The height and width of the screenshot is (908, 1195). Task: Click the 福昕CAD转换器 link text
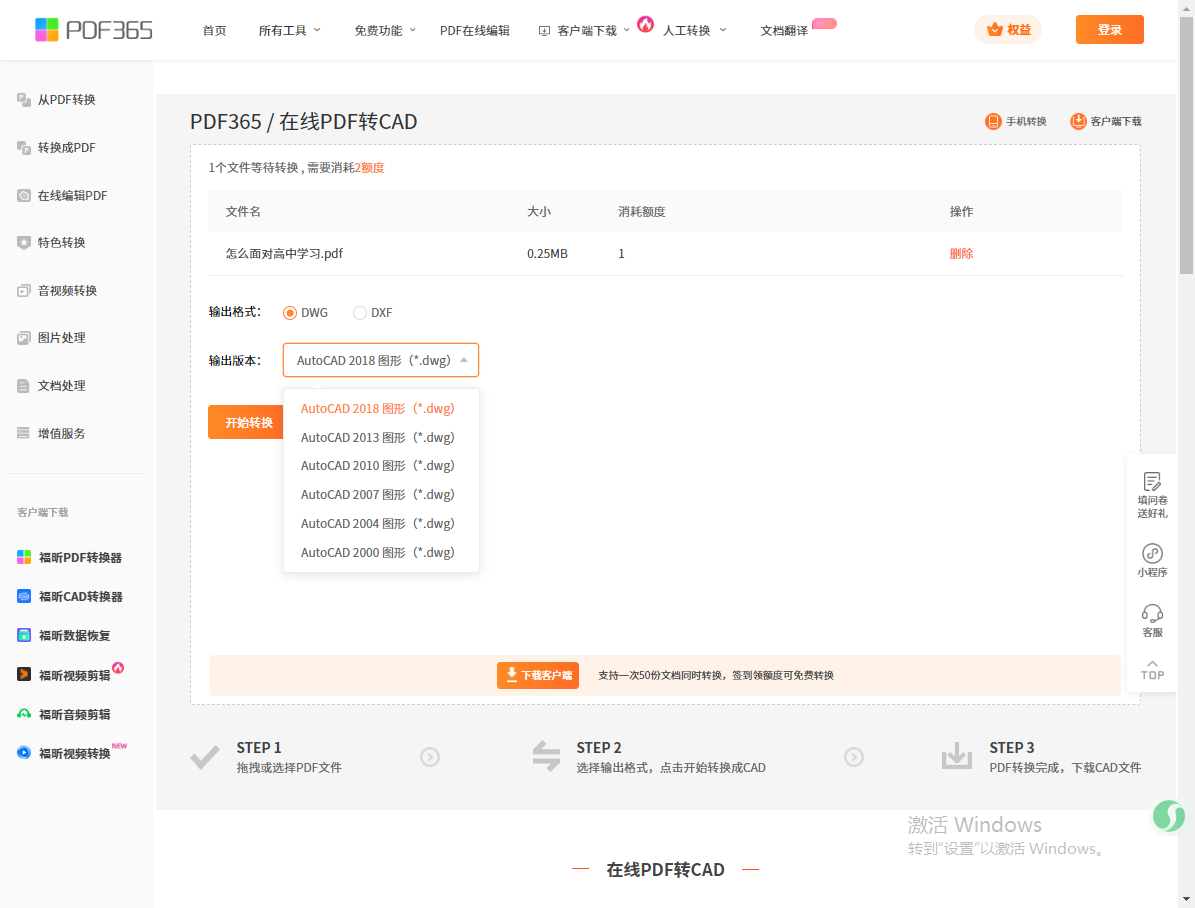(81, 596)
